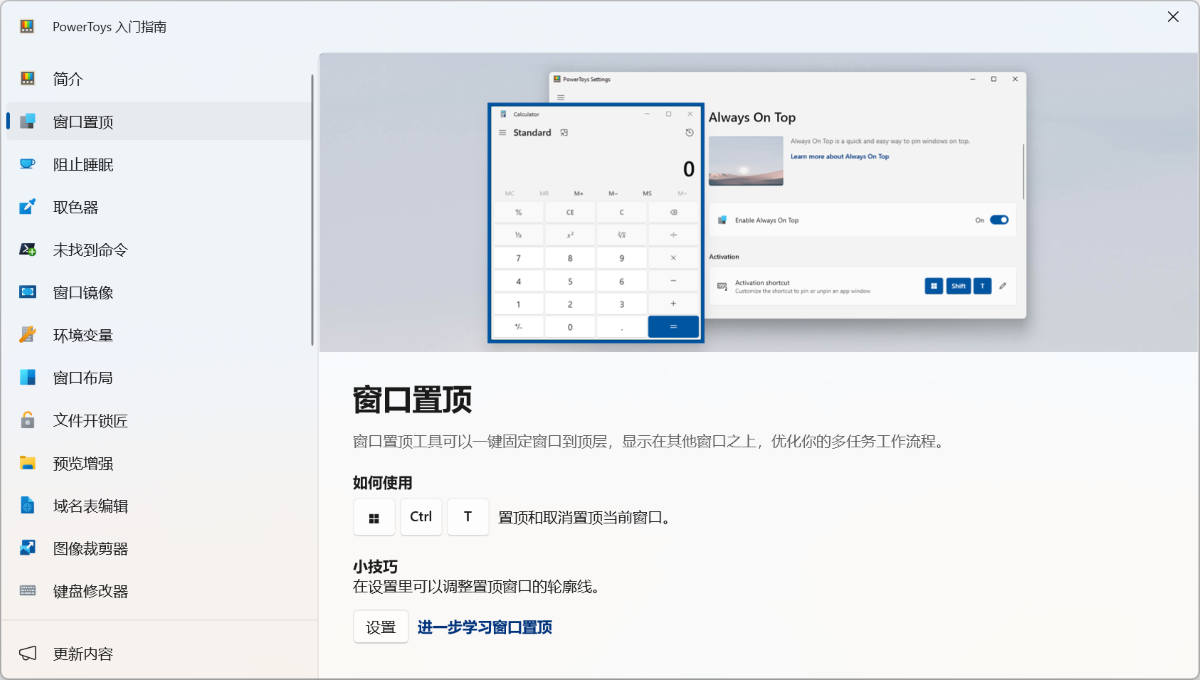
Task: Click the 设置 button
Action: (381, 627)
